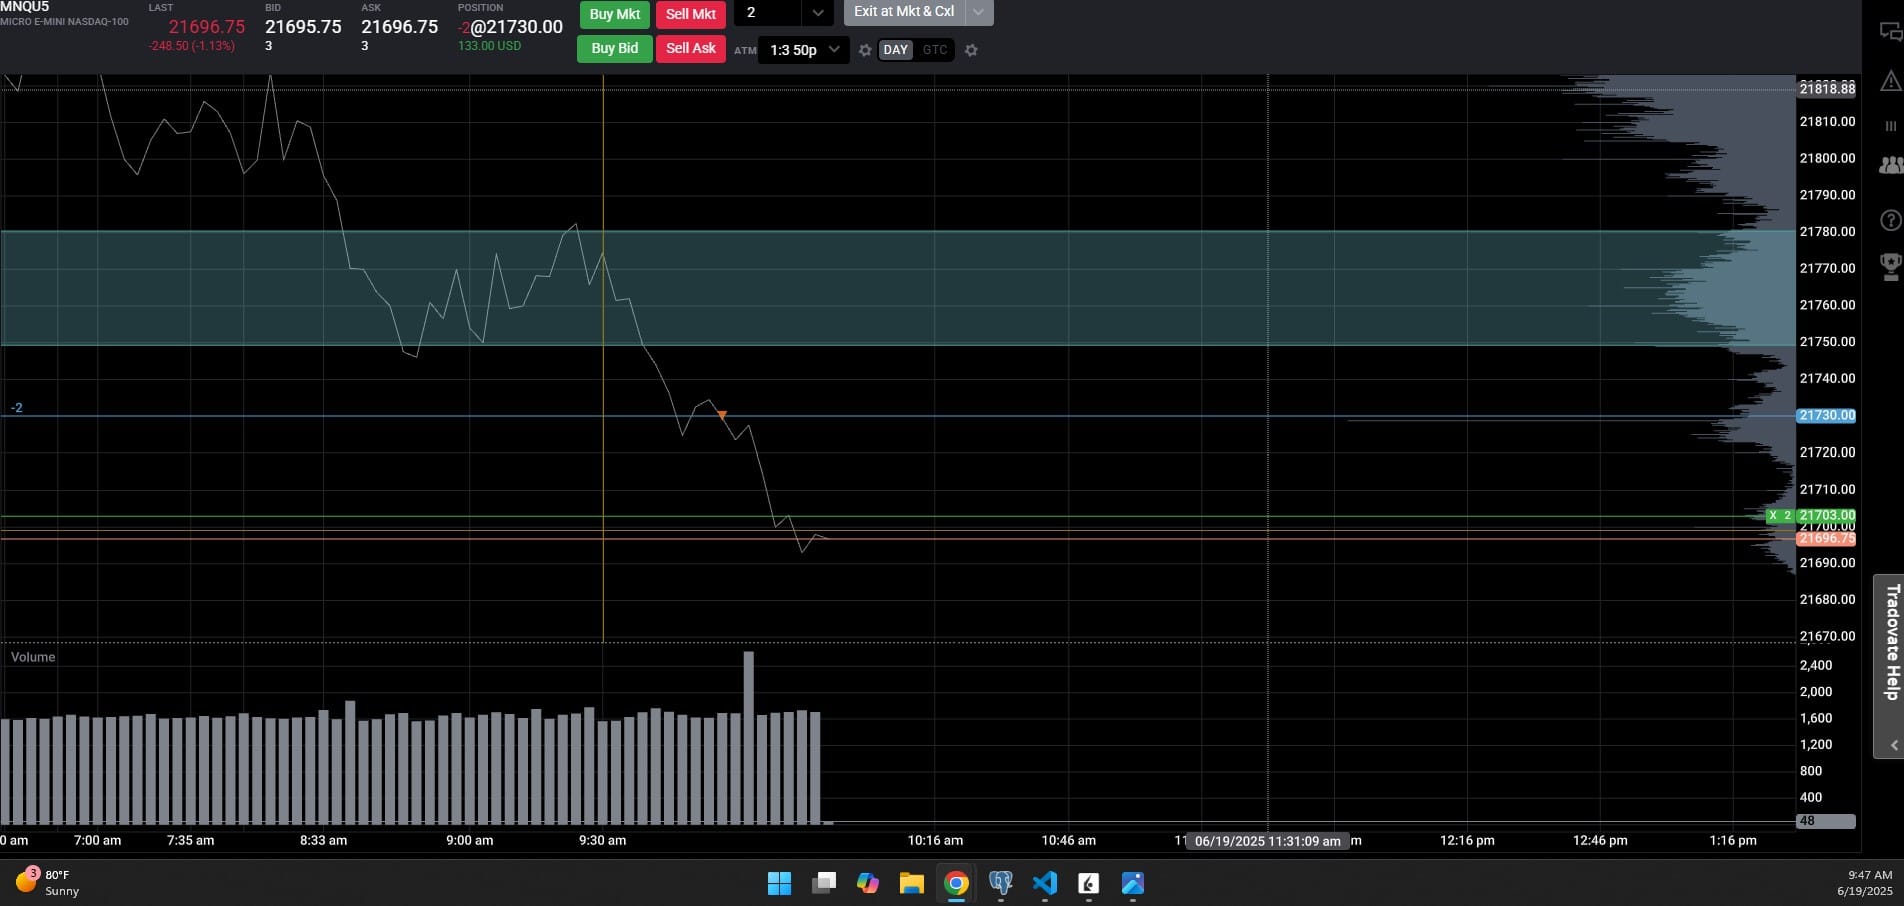The height and width of the screenshot is (906, 1904).
Task: Open ATM strategy settings gear
Action: click(x=865, y=50)
